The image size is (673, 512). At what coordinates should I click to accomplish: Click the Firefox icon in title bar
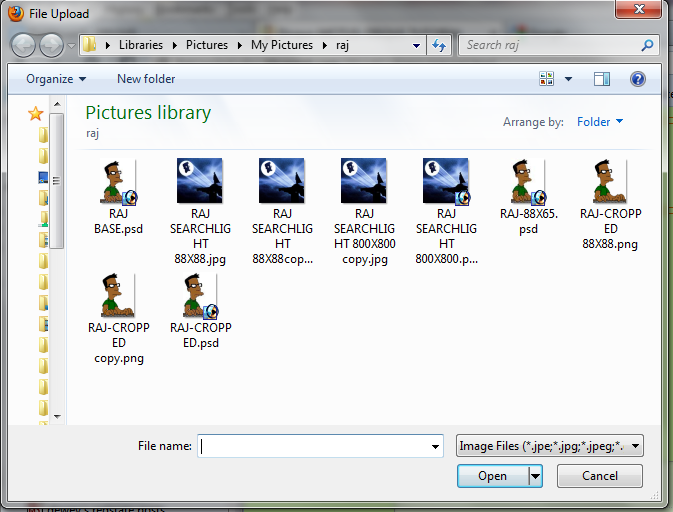pyautogui.click(x=15, y=13)
